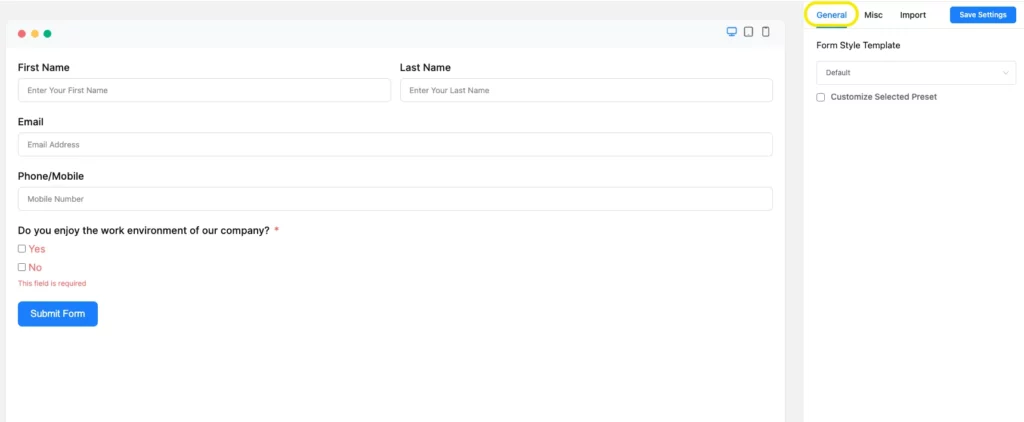Switch to the Import tab
This screenshot has height=422, width=1024.
[x=912, y=14]
